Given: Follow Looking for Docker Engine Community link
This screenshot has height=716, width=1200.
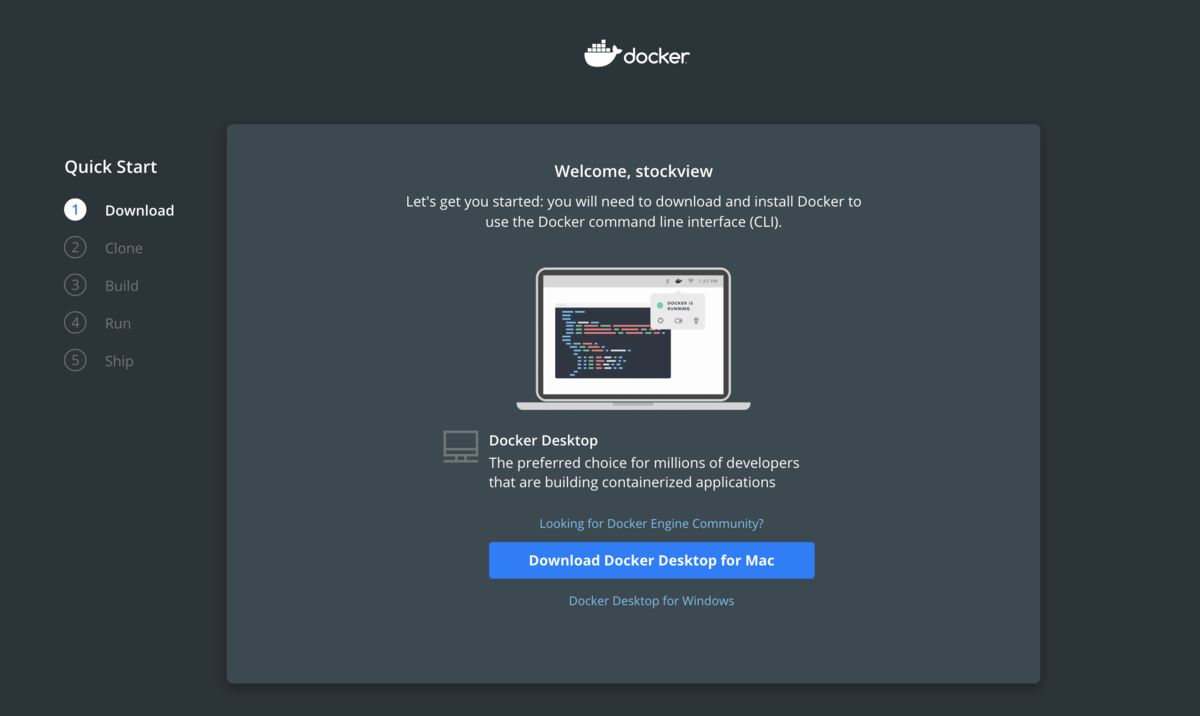Looking at the screenshot, I should [x=652, y=523].
